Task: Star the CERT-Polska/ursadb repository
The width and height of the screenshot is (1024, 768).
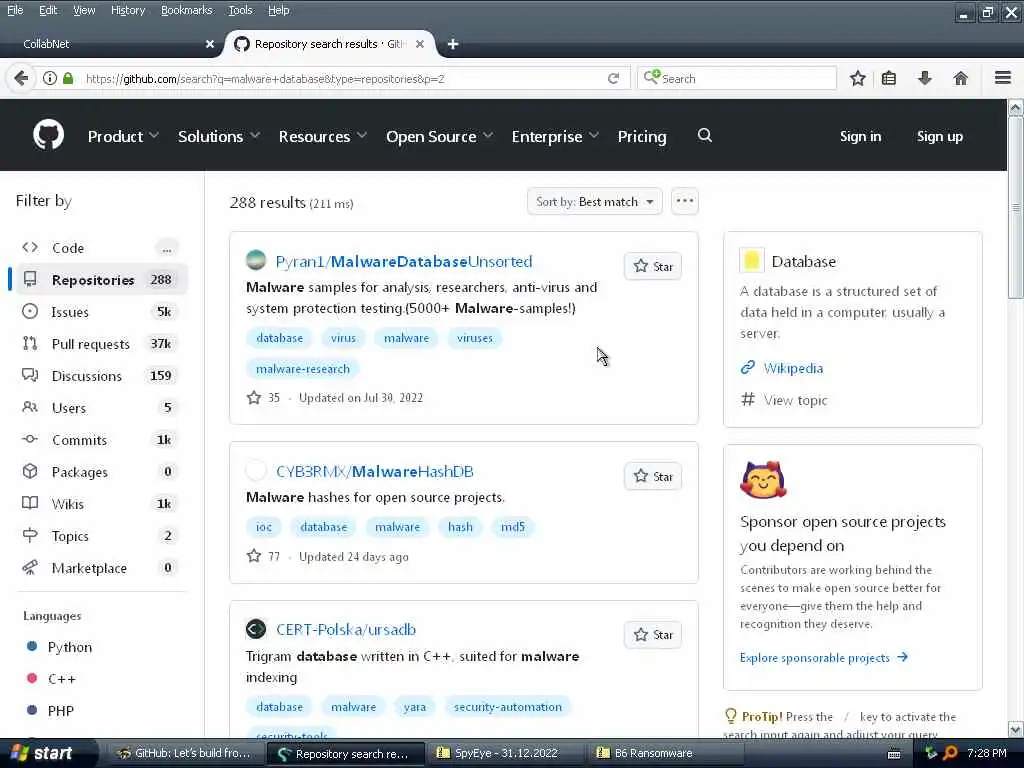Action: pyautogui.click(x=652, y=634)
